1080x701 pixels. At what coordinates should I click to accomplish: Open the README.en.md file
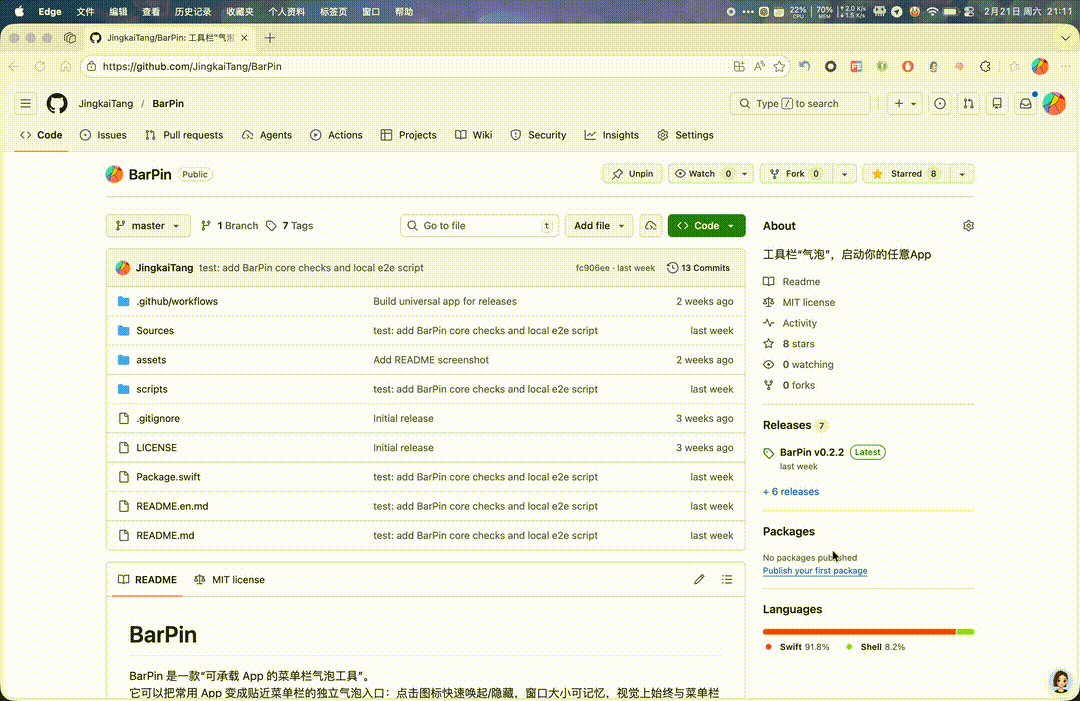coord(172,506)
